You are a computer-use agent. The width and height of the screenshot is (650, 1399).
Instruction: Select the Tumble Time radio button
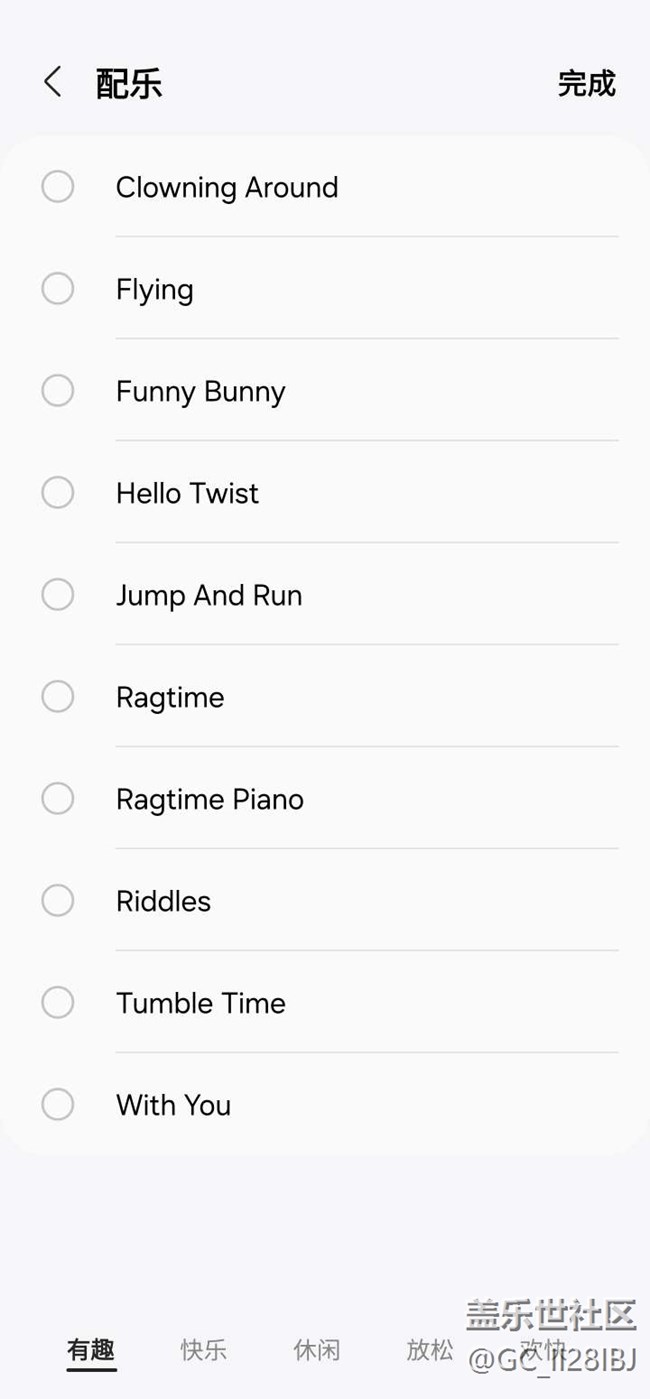tap(58, 1003)
